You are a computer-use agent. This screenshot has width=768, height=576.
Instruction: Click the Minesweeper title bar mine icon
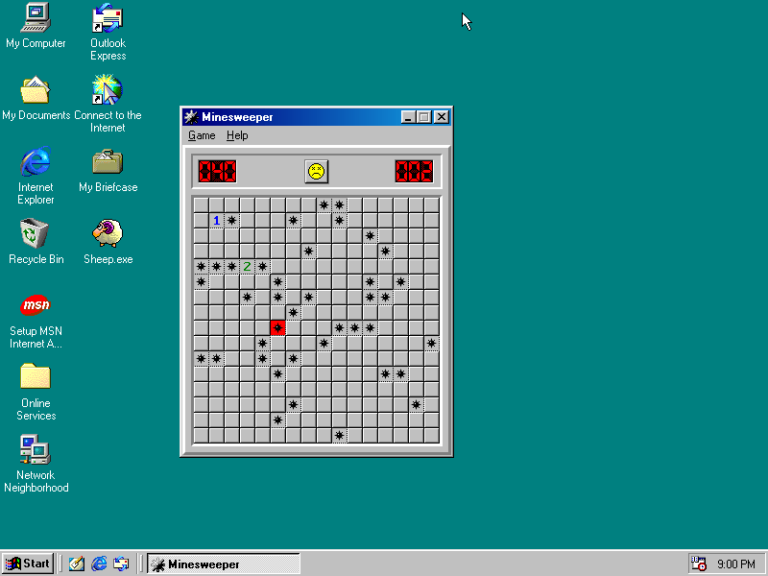191,117
